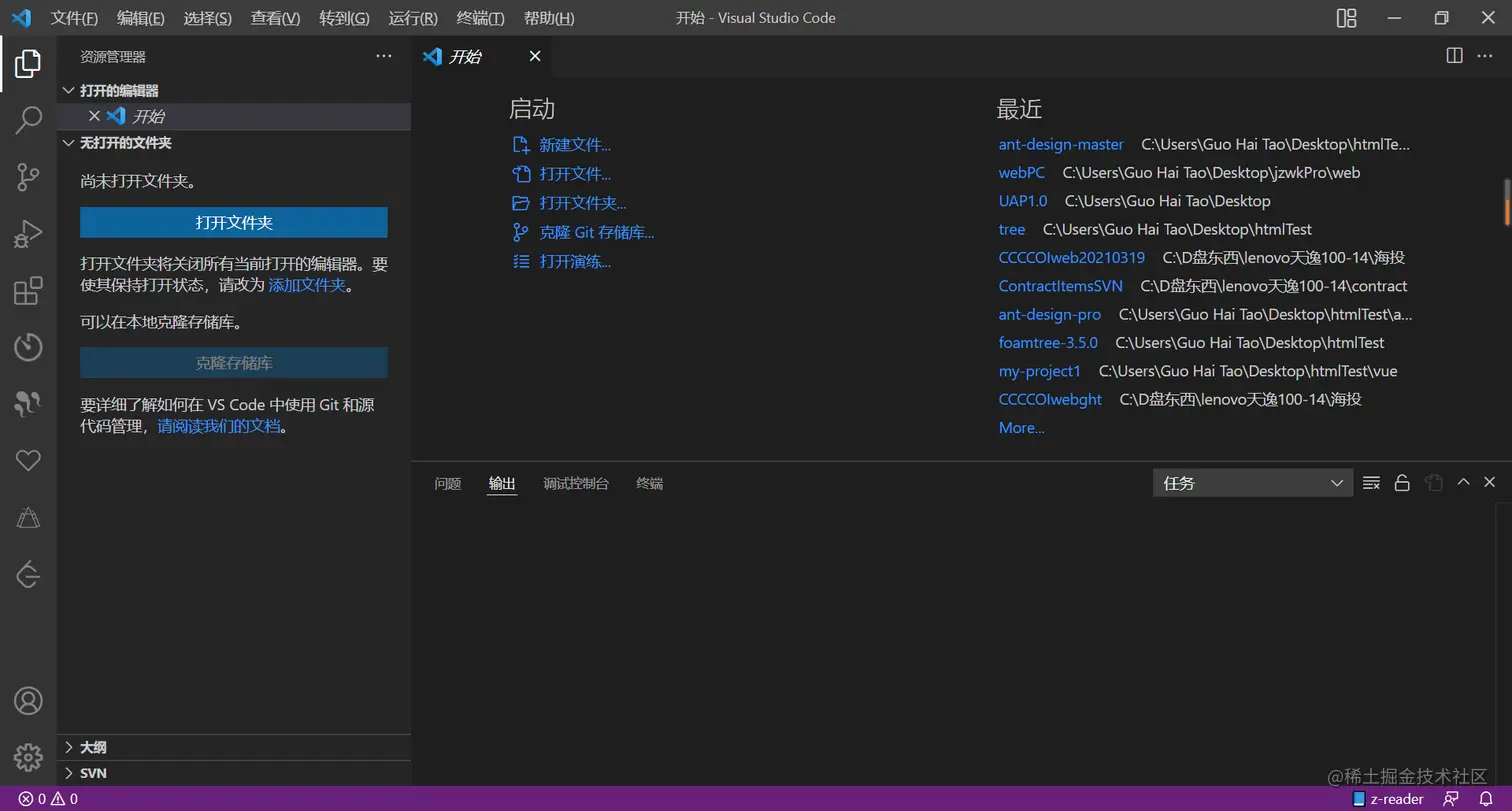Image resolution: width=1512 pixels, height=811 pixels.
Task: Expand the 大纲 section
Action: 69,747
